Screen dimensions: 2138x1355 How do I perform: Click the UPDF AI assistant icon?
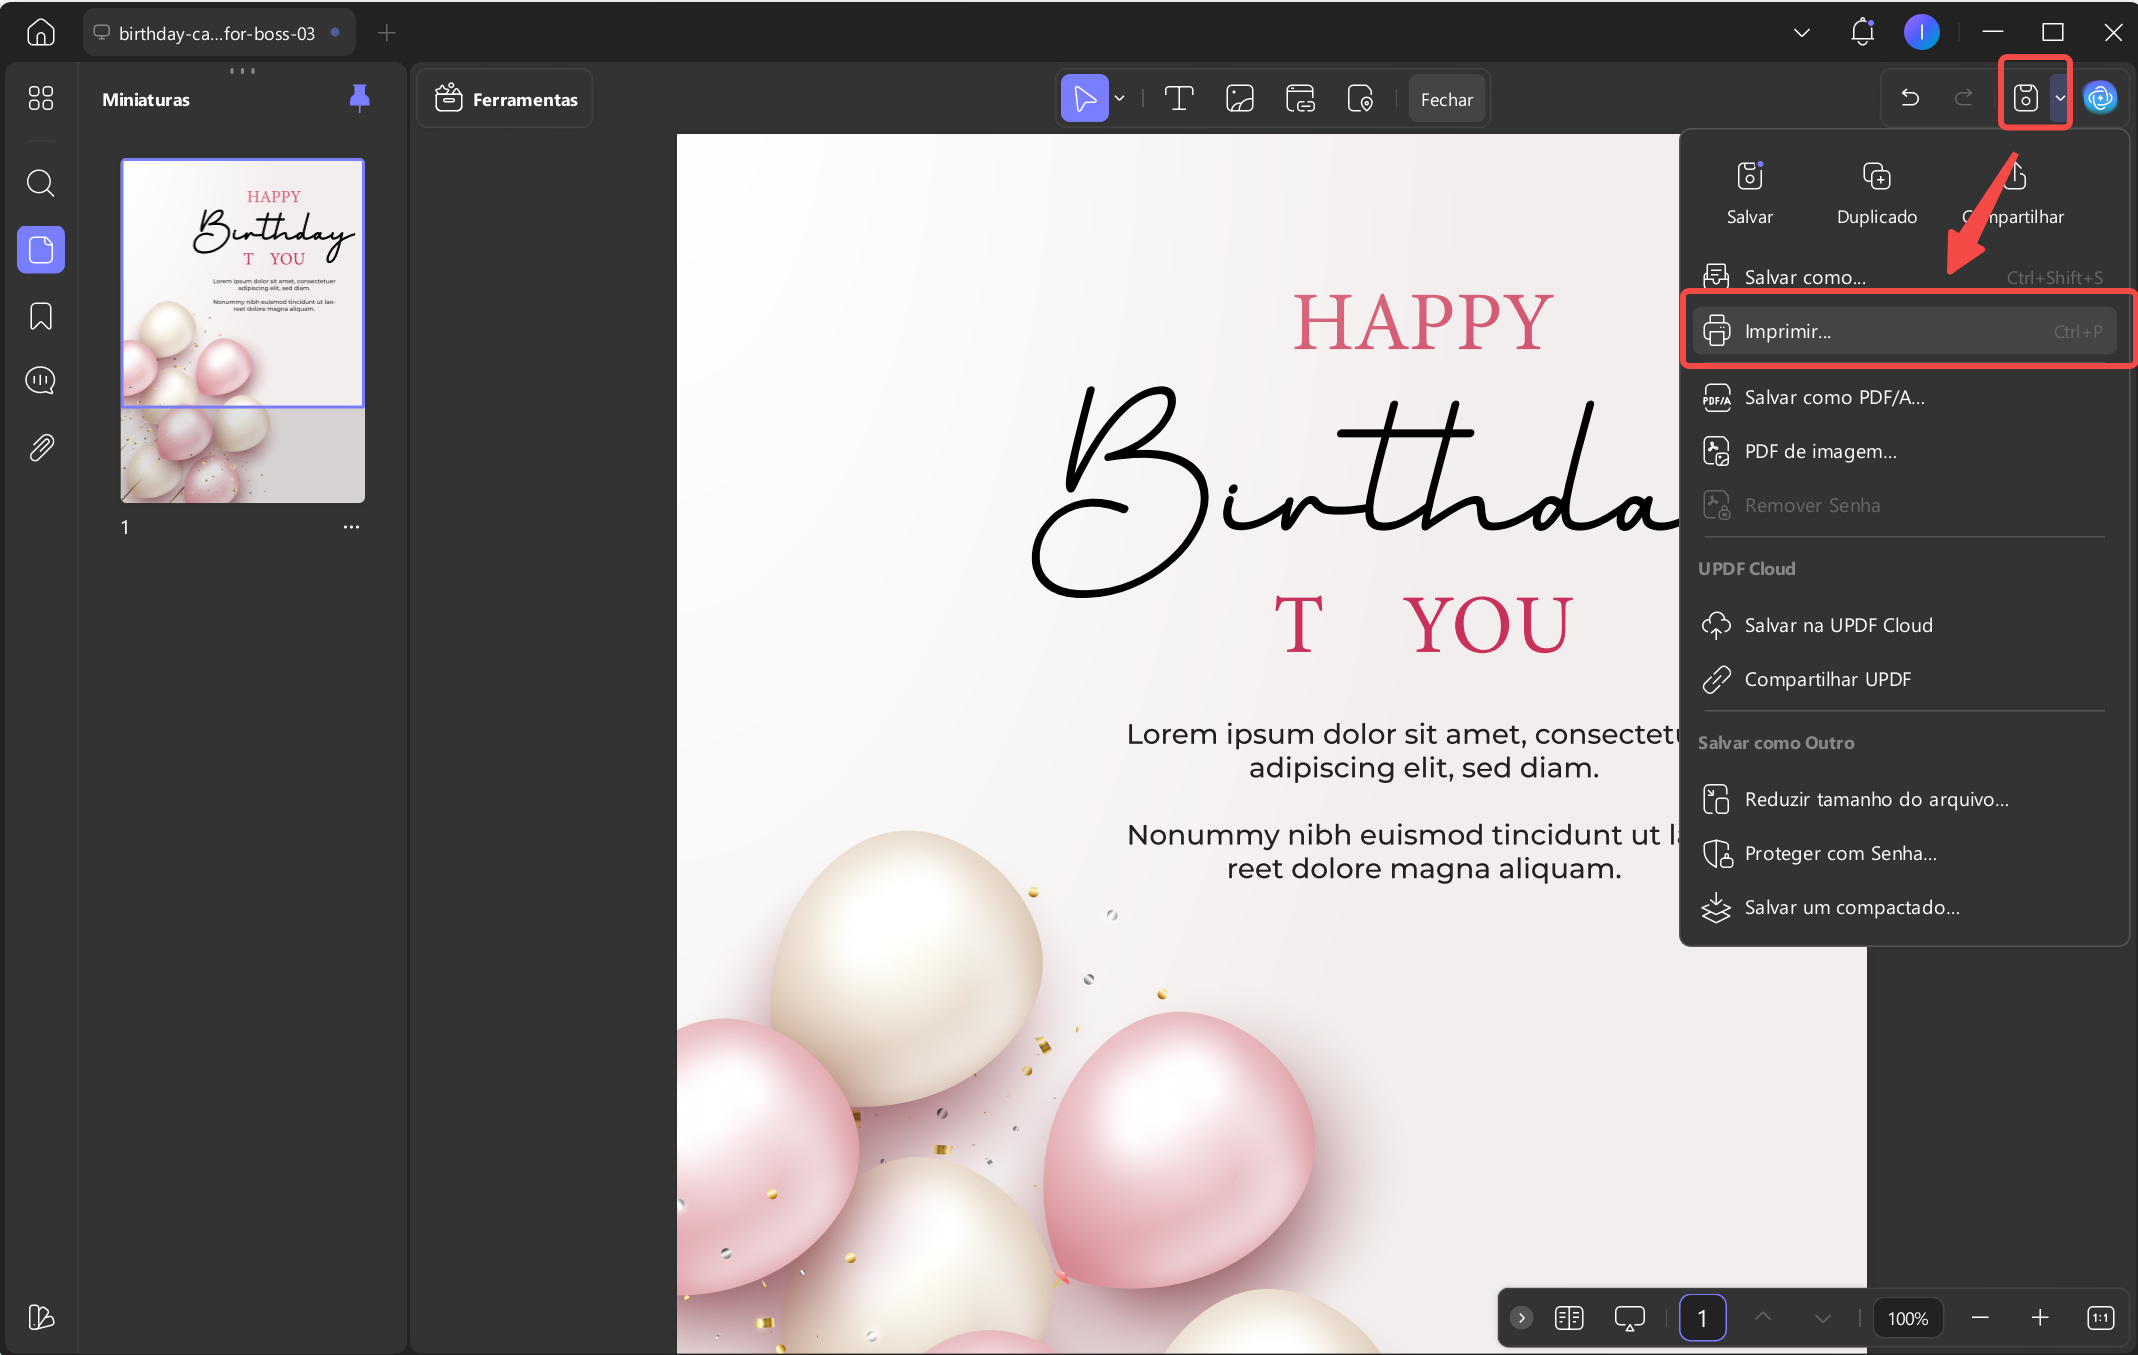click(2100, 98)
